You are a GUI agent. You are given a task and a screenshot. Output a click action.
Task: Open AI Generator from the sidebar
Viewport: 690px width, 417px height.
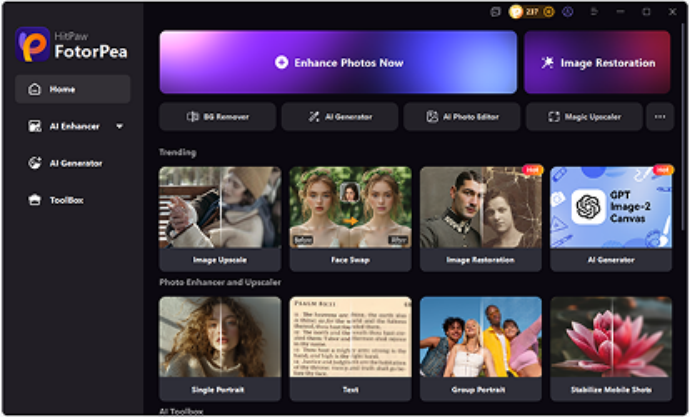[73, 163]
